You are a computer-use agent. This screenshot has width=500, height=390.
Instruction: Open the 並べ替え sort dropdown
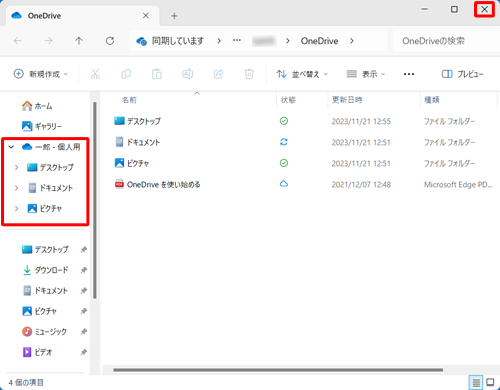tap(302, 74)
